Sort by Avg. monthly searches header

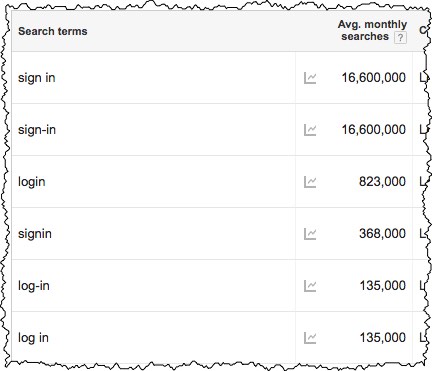click(372, 30)
